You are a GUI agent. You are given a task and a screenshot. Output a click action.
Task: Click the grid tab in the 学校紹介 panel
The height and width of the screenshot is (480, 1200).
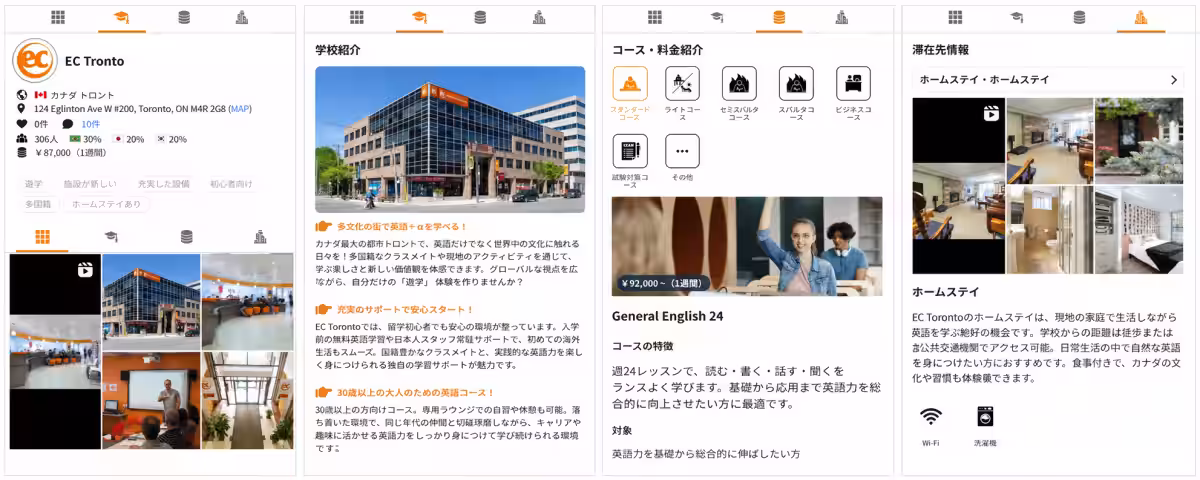click(x=357, y=17)
